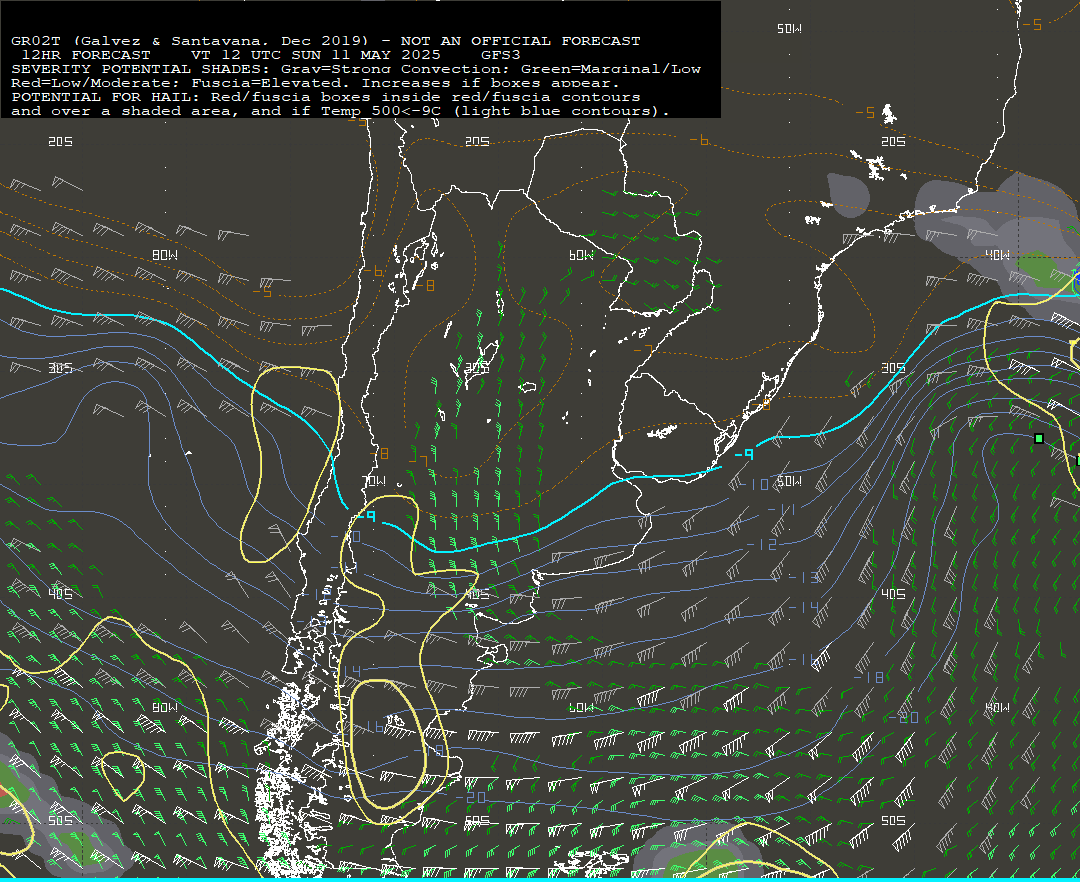Click the '20S' label at the map's center

(x=477, y=142)
